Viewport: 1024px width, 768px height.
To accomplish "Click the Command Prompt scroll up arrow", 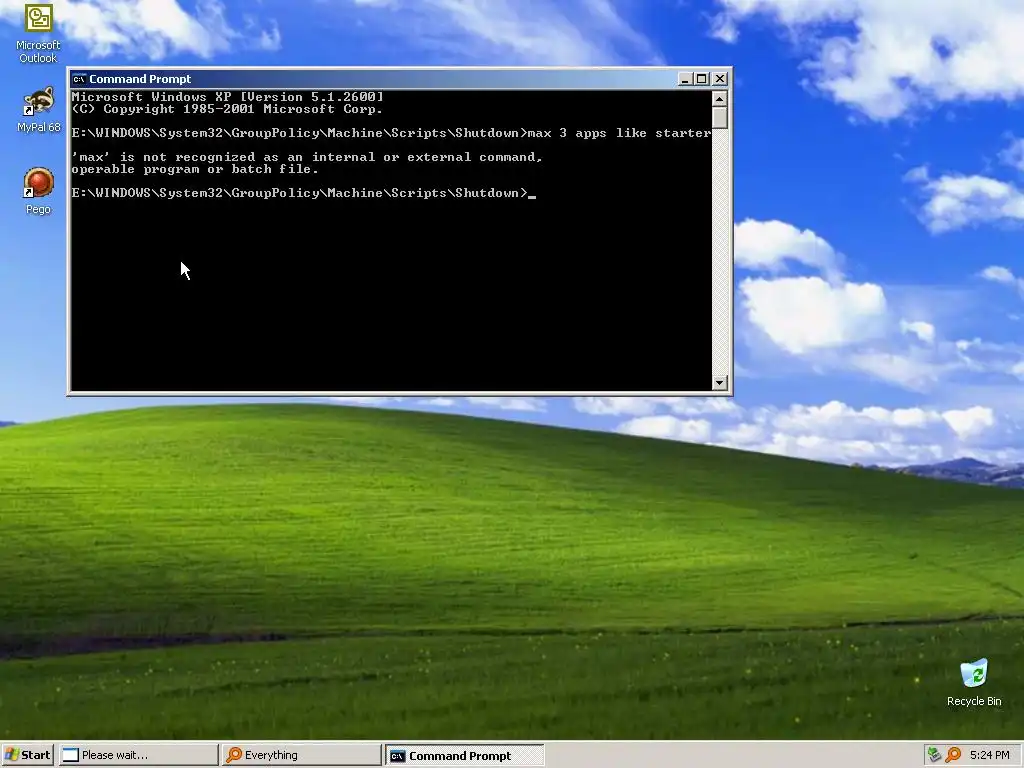I will 720,99.
